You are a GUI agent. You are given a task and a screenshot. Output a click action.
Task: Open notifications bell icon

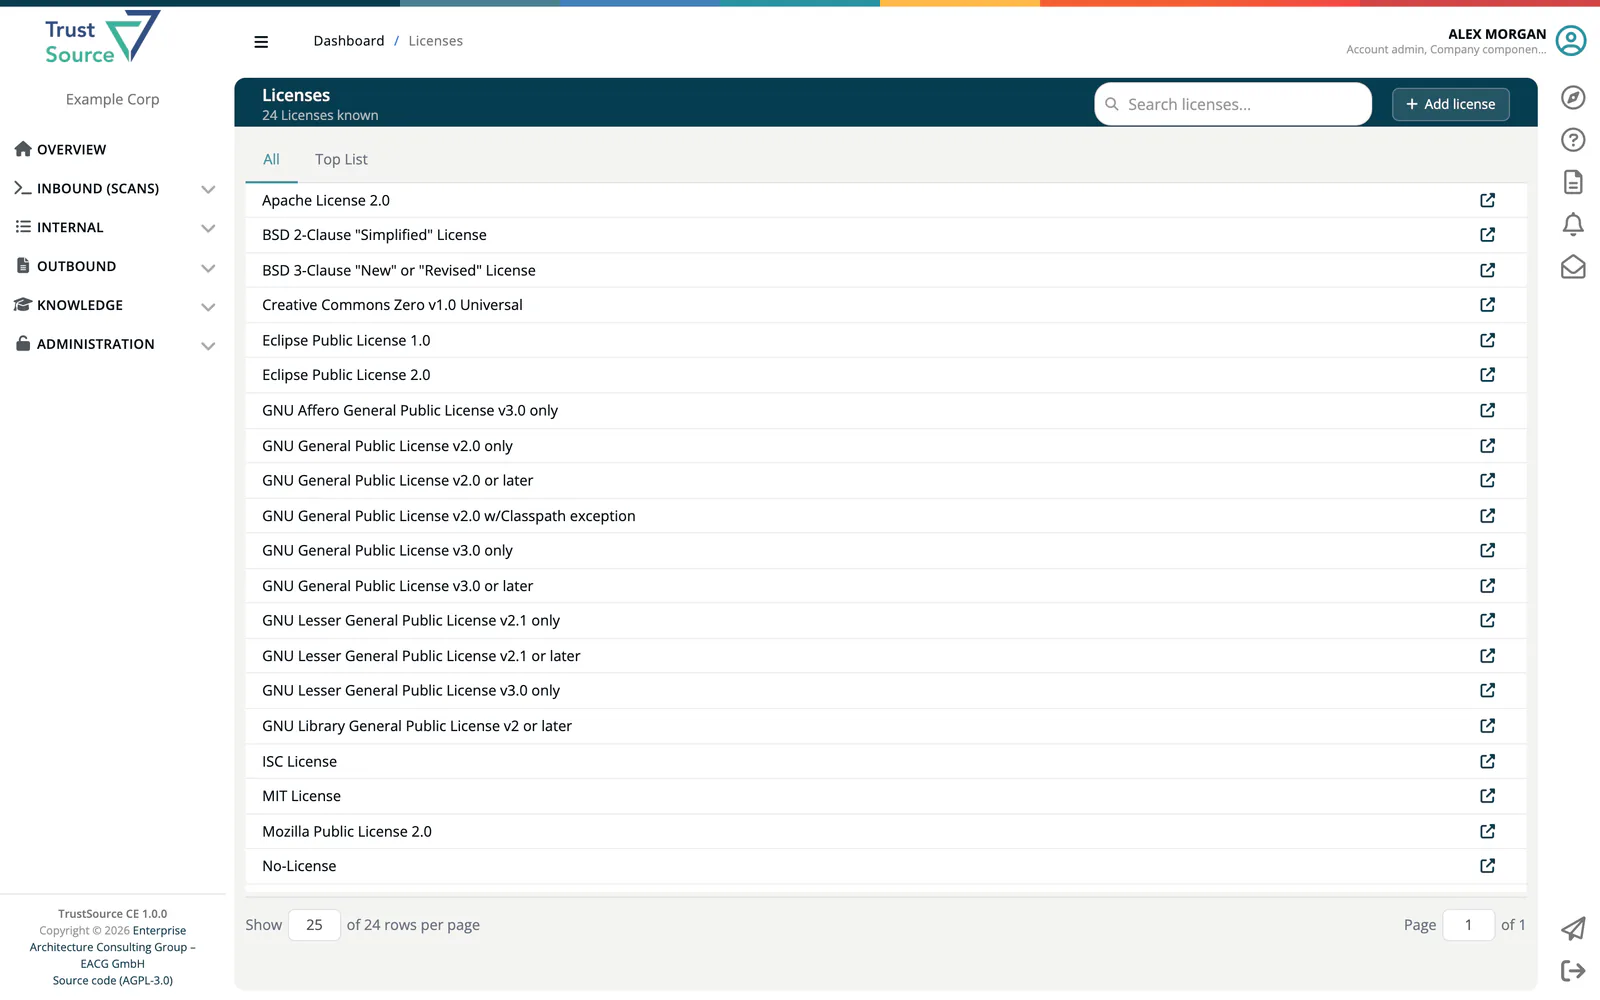pos(1573,225)
